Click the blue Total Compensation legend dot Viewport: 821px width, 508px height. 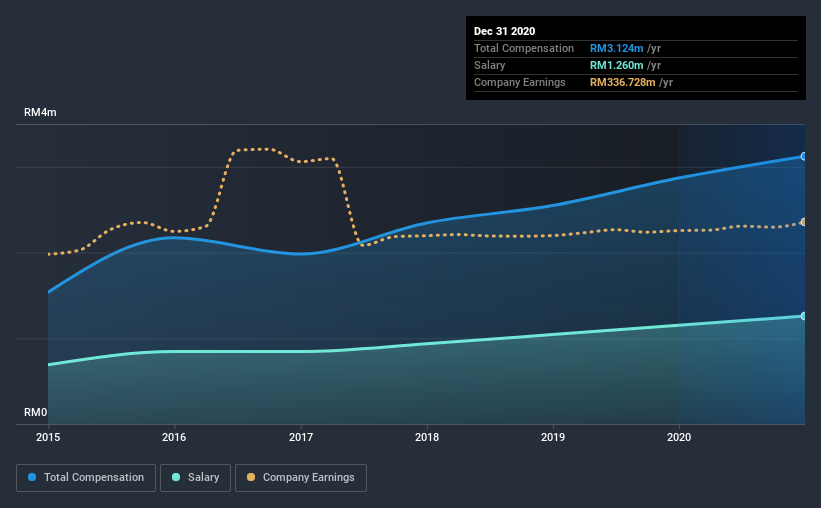pyautogui.click(x=32, y=477)
